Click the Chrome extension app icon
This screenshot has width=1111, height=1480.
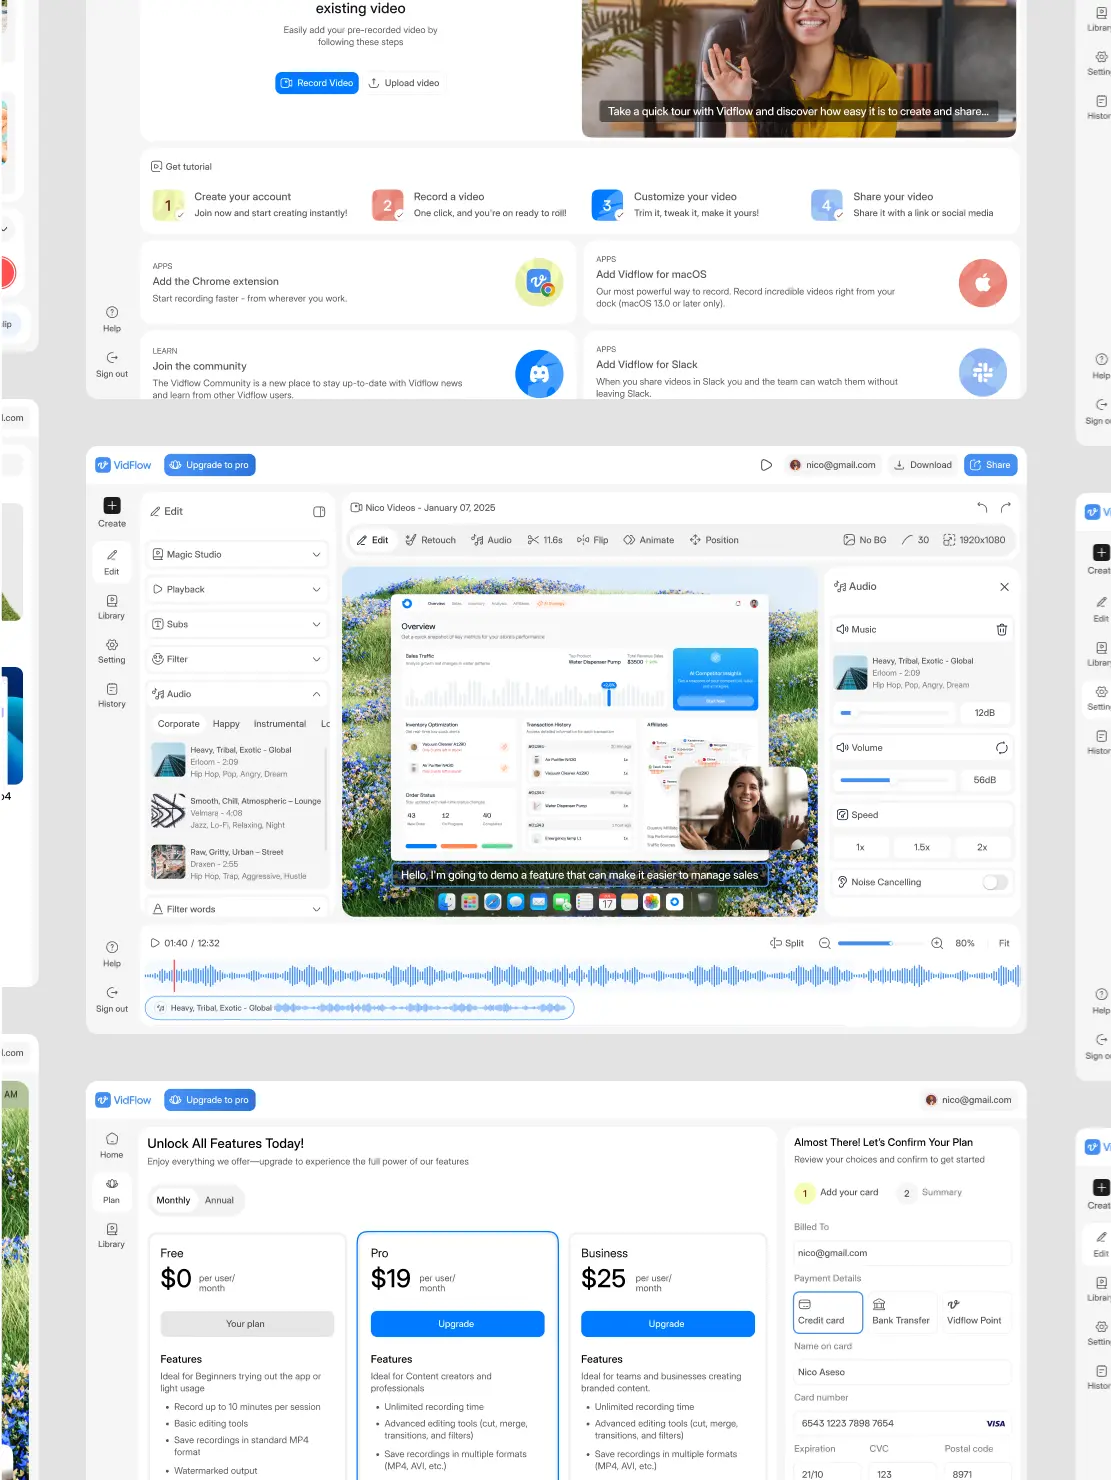coord(539,283)
